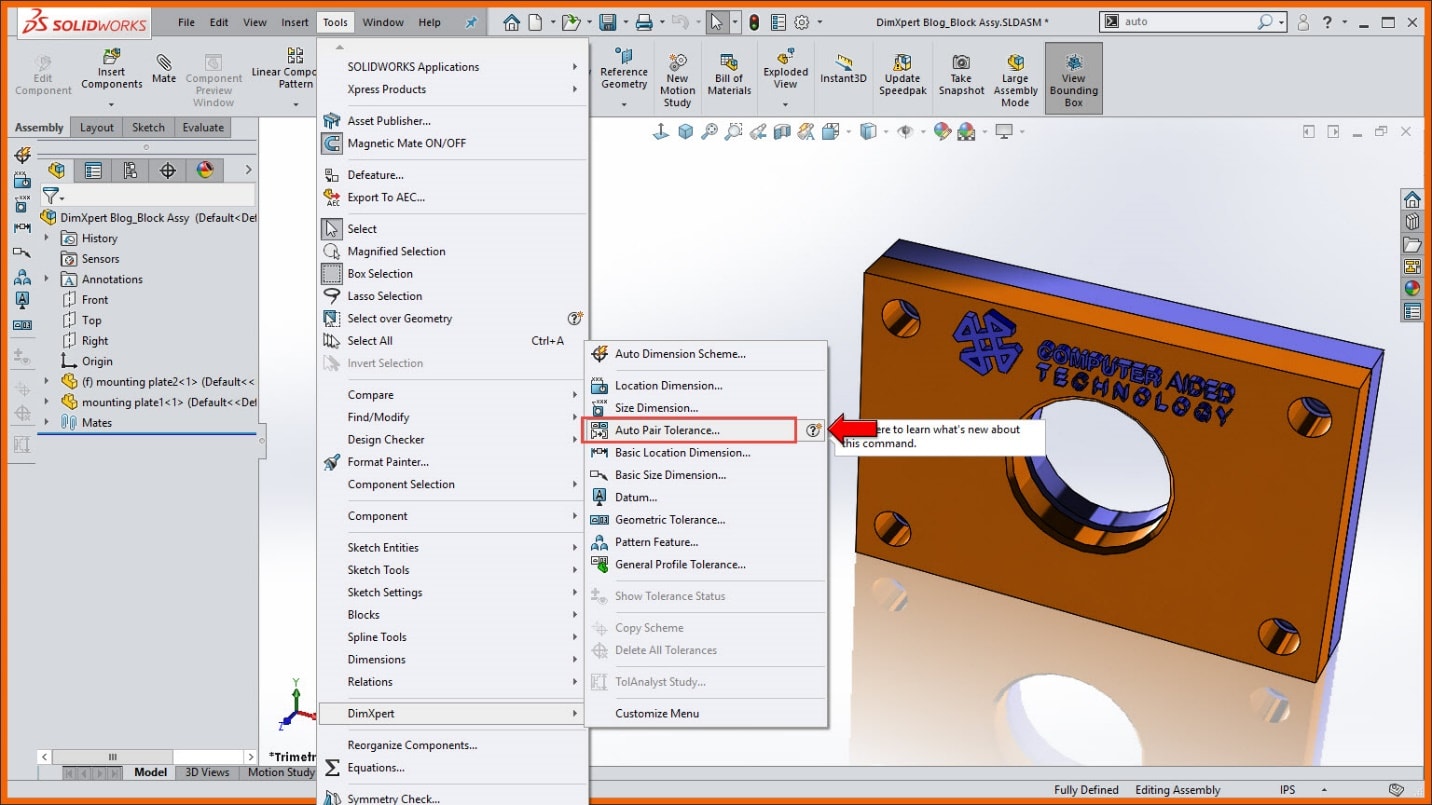Expand the mounting plate2<1> component
Viewport: 1432px width, 805px height.
pos(47,381)
